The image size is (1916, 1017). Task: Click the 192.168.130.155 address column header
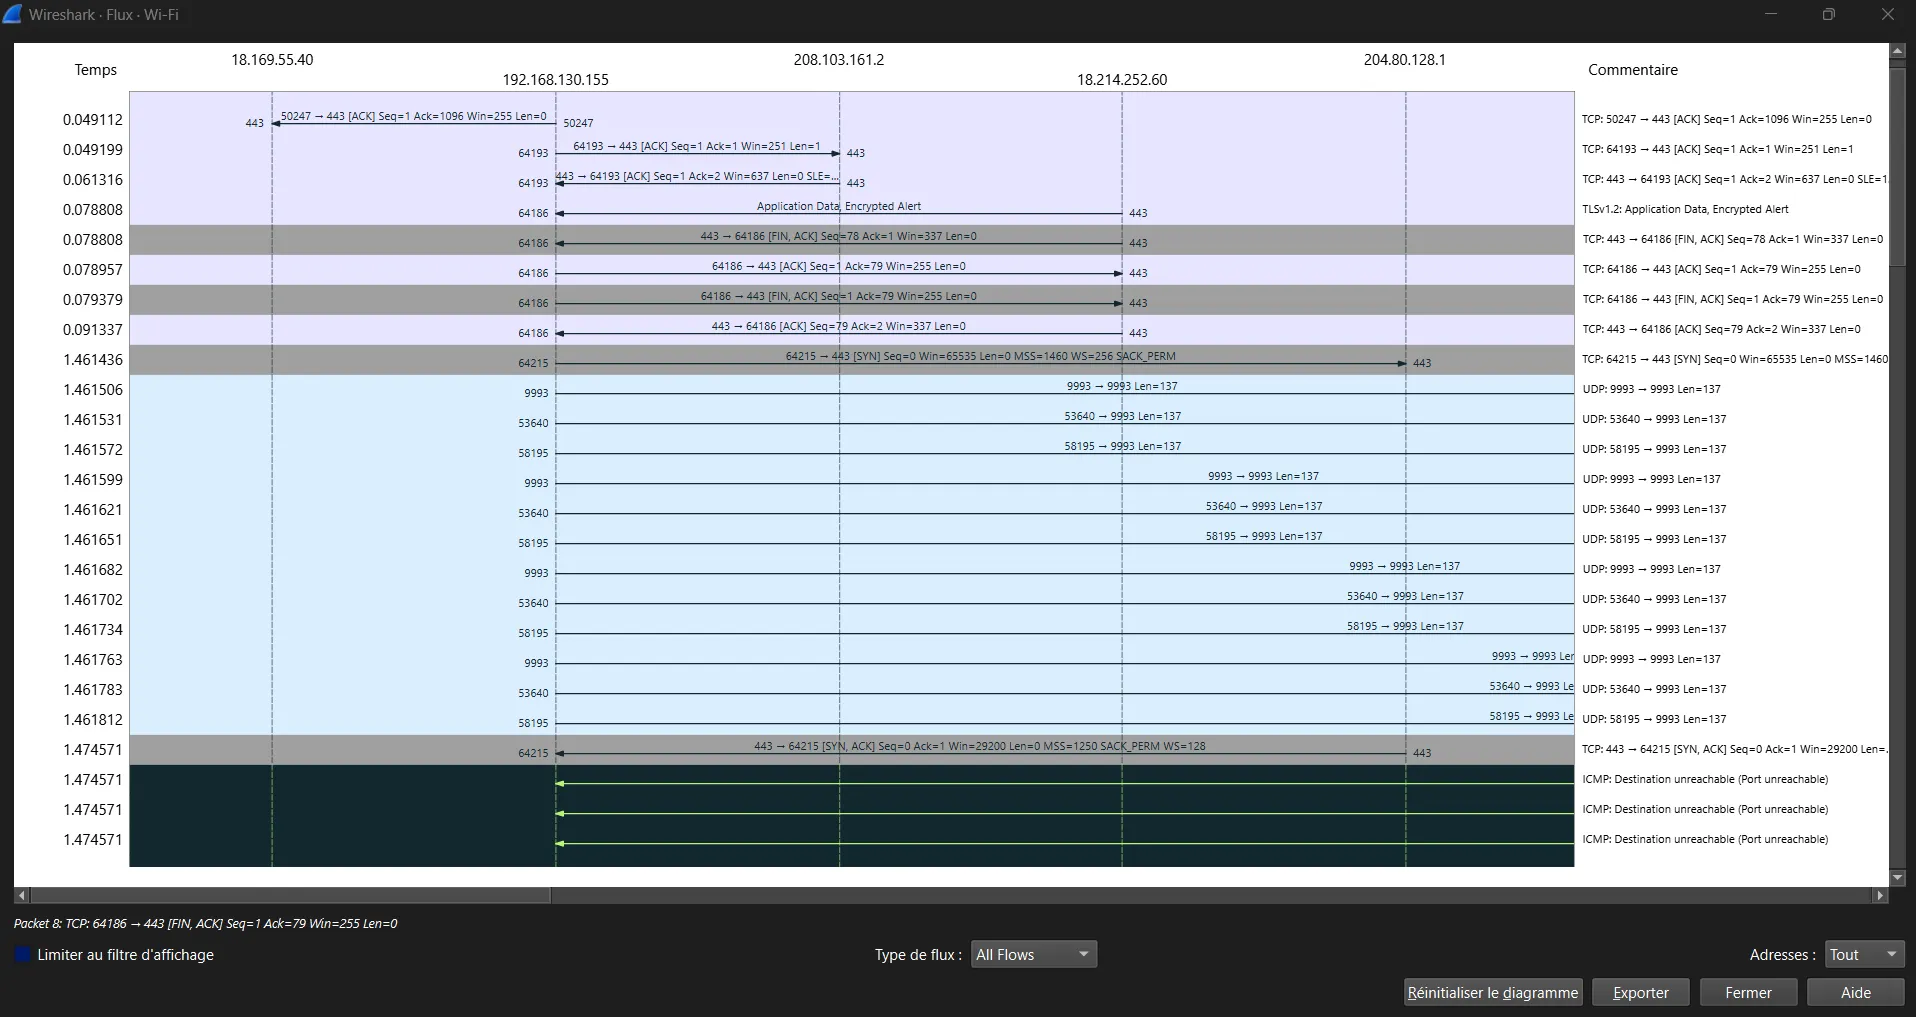point(555,80)
